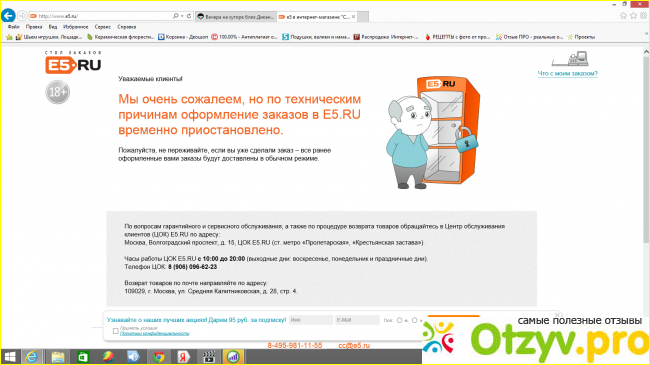Click the vertical scrollbar thumb

[x=646, y=149]
